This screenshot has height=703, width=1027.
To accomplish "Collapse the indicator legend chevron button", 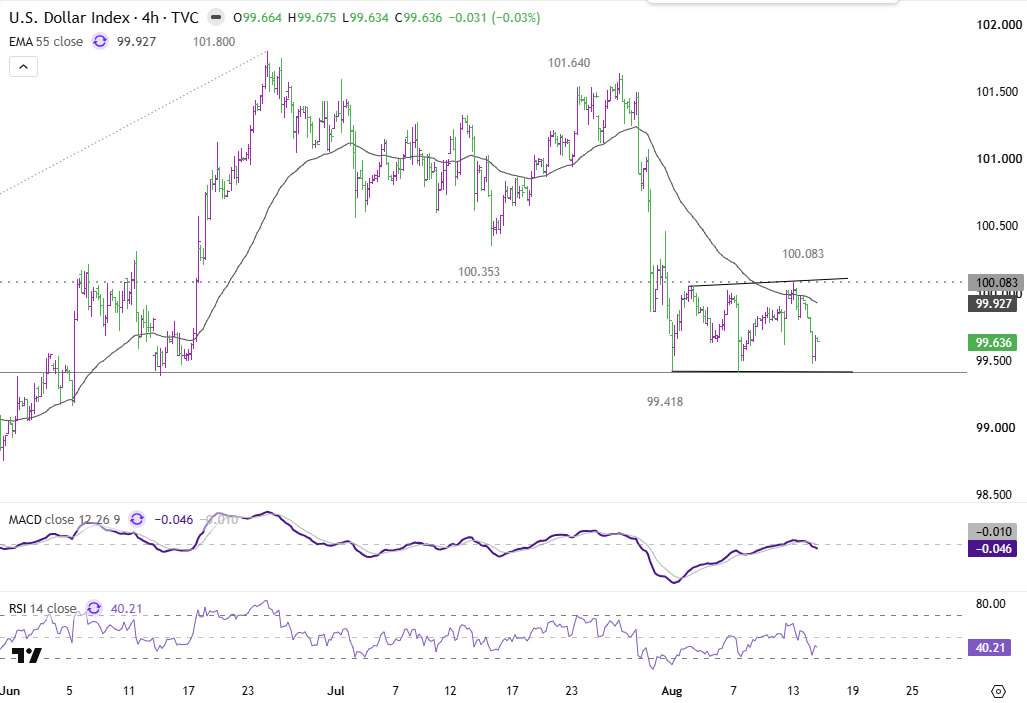I will tap(23, 67).
